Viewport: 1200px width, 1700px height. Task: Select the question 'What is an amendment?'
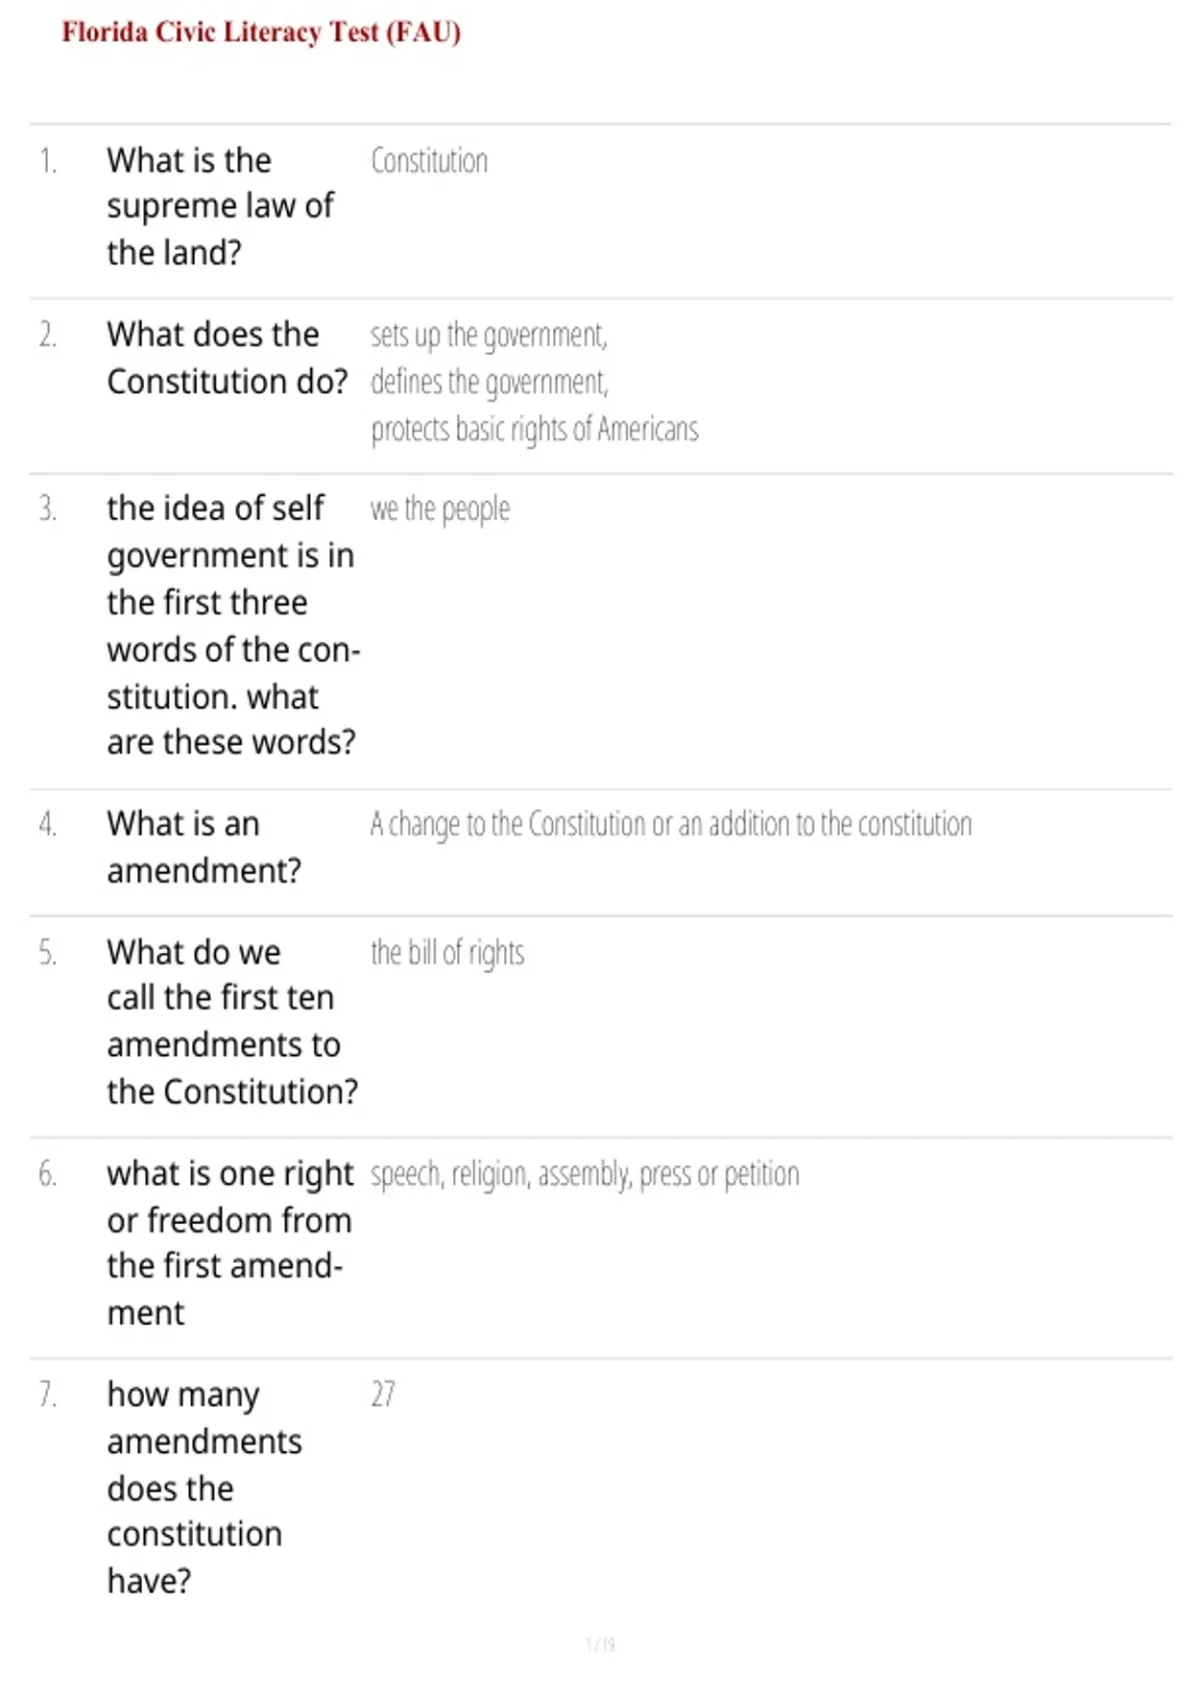[204, 847]
